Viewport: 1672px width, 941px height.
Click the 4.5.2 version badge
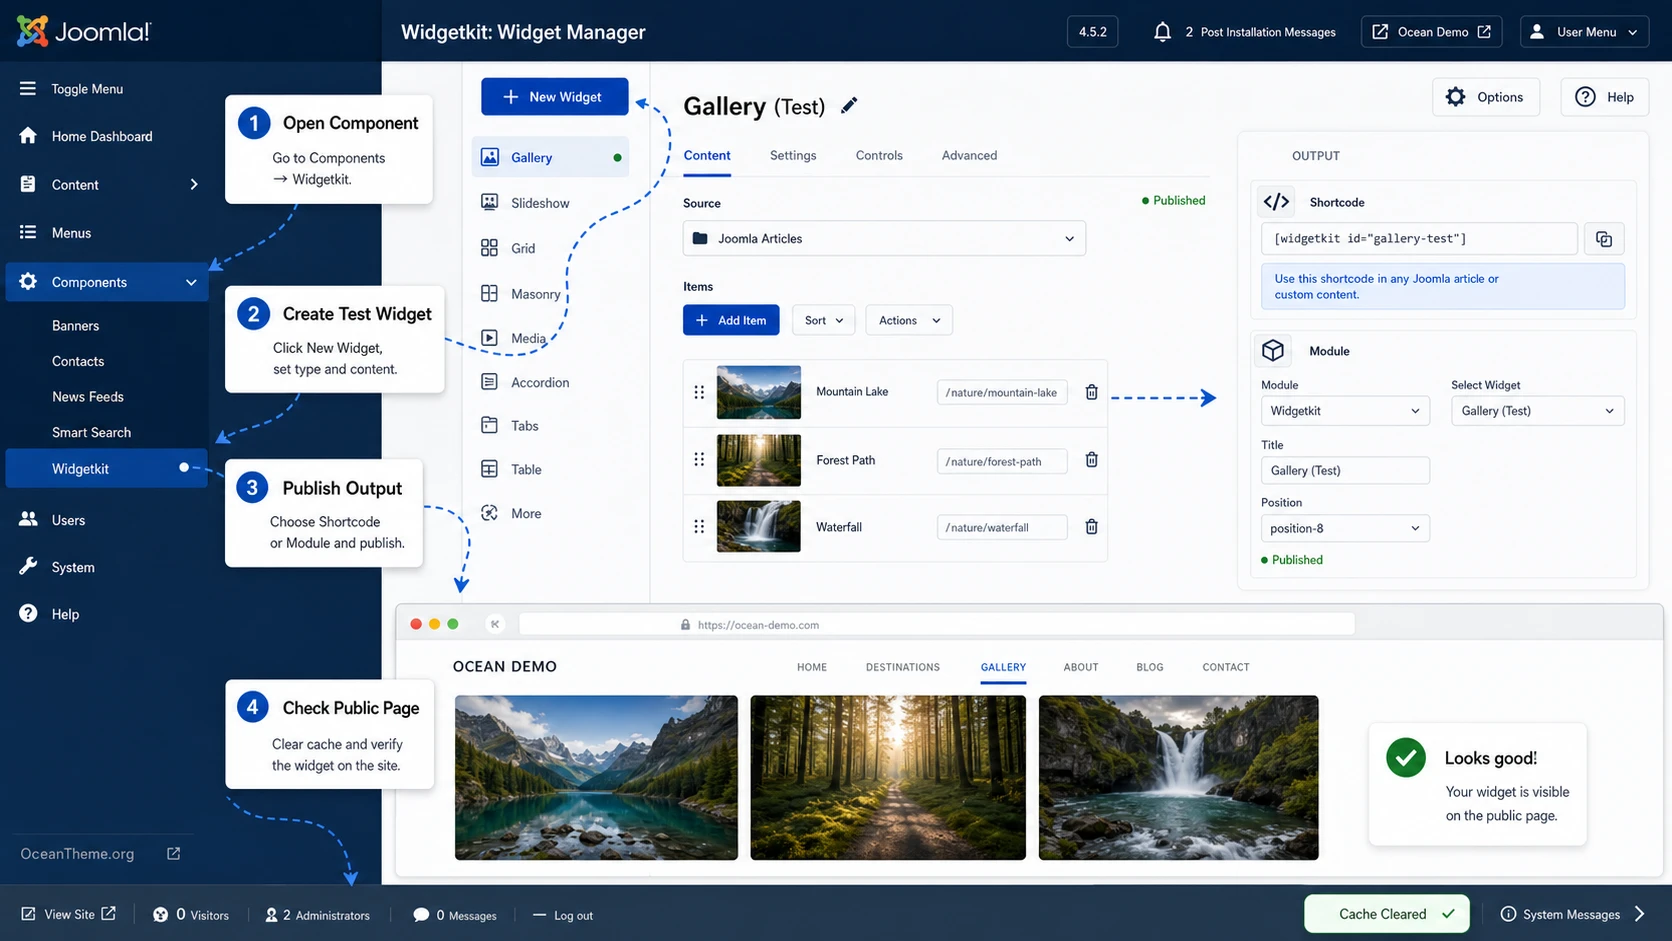(1093, 32)
